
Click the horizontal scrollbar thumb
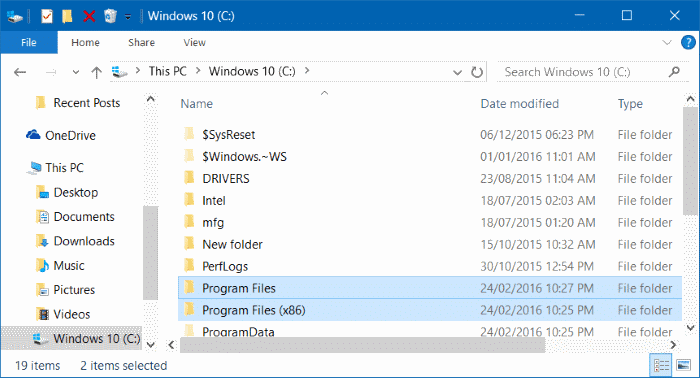pos(362,345)
